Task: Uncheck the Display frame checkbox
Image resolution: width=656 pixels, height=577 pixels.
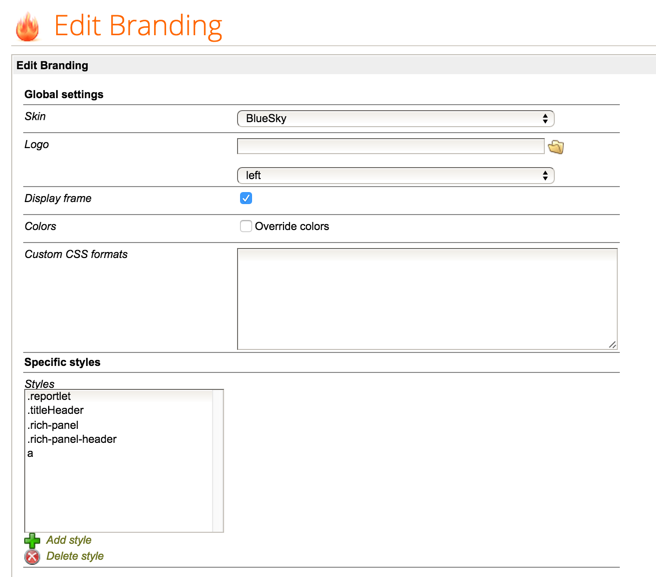Action: tap(246, 198)
